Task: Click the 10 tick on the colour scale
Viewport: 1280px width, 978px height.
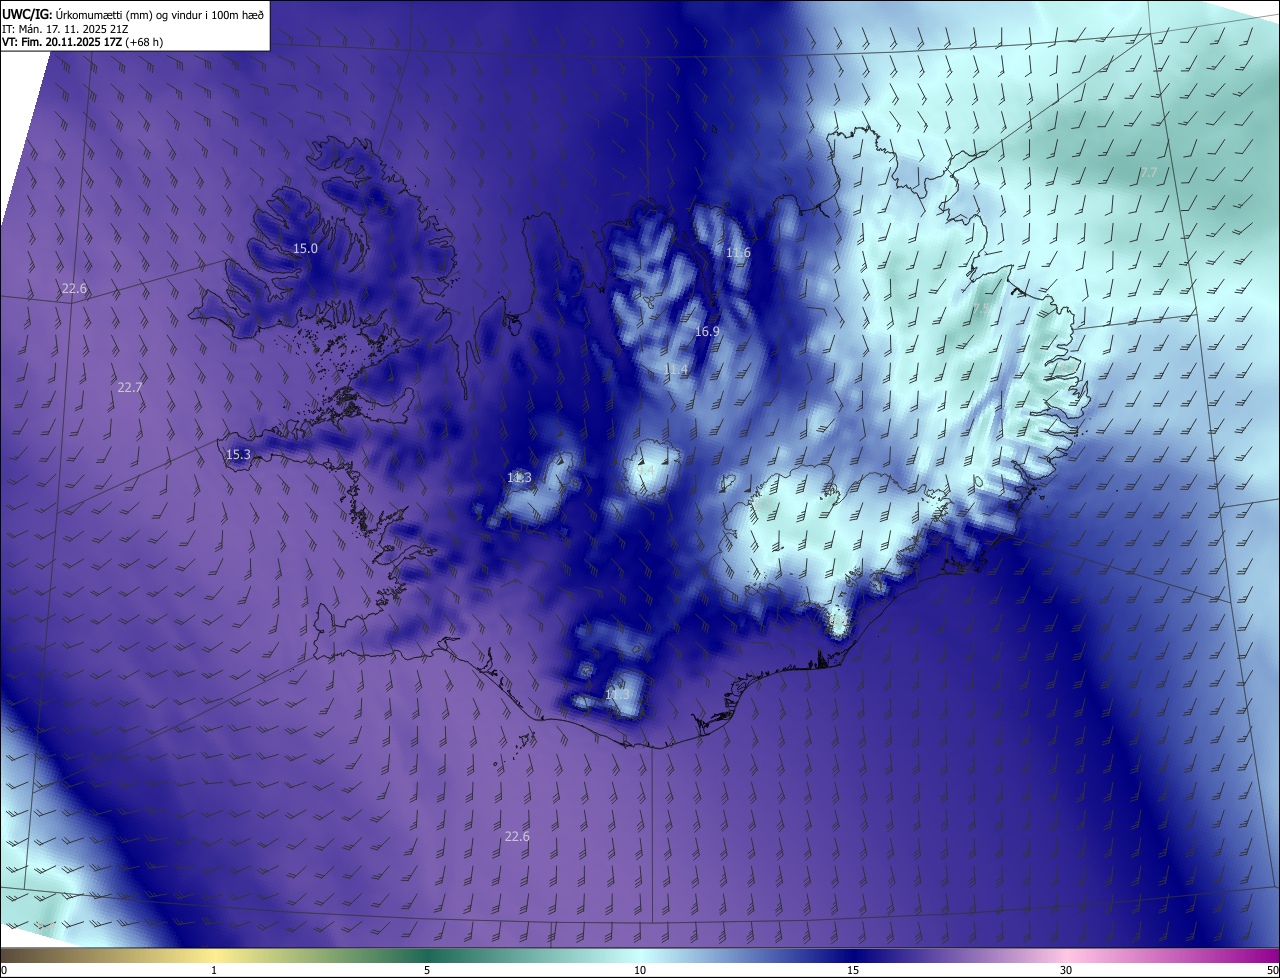Action: (x=640, y=970)
